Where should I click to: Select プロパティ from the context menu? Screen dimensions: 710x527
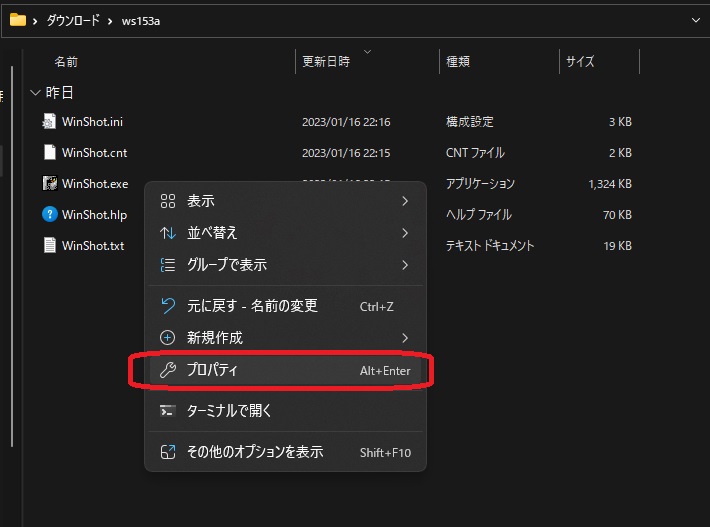click(x=285, y=370)
